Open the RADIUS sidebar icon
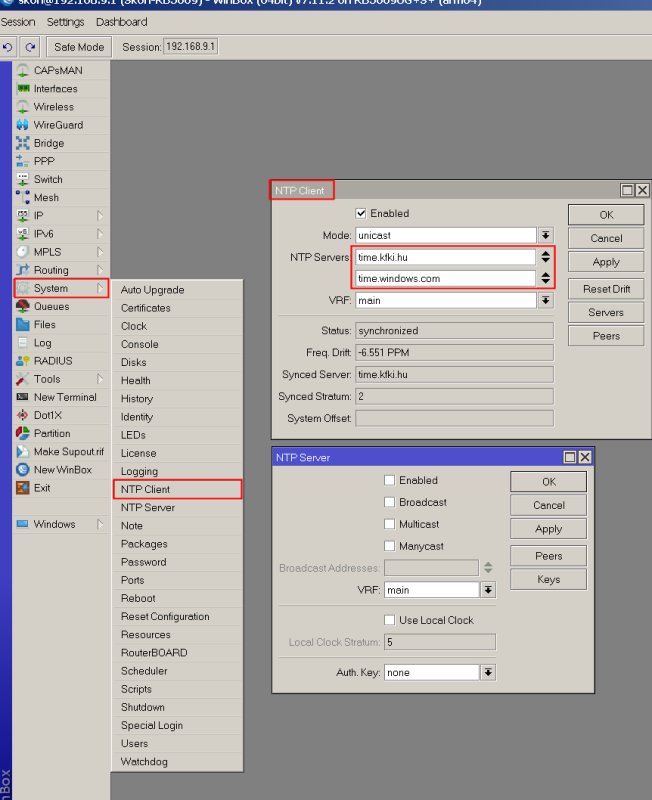Image resolution: width=652 pixels, height=800 pixels. [x=23, y=361]
